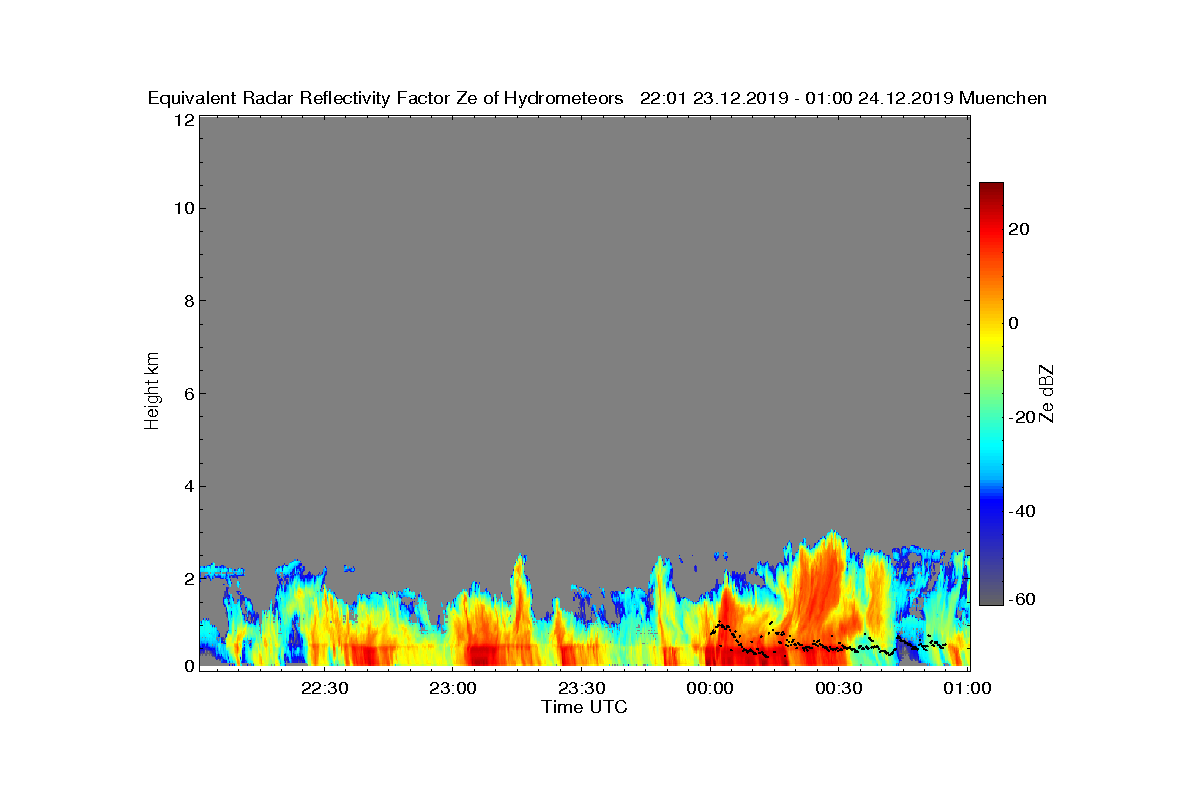Click the "Ze dBZ" colorbar label

point(1047,394)
